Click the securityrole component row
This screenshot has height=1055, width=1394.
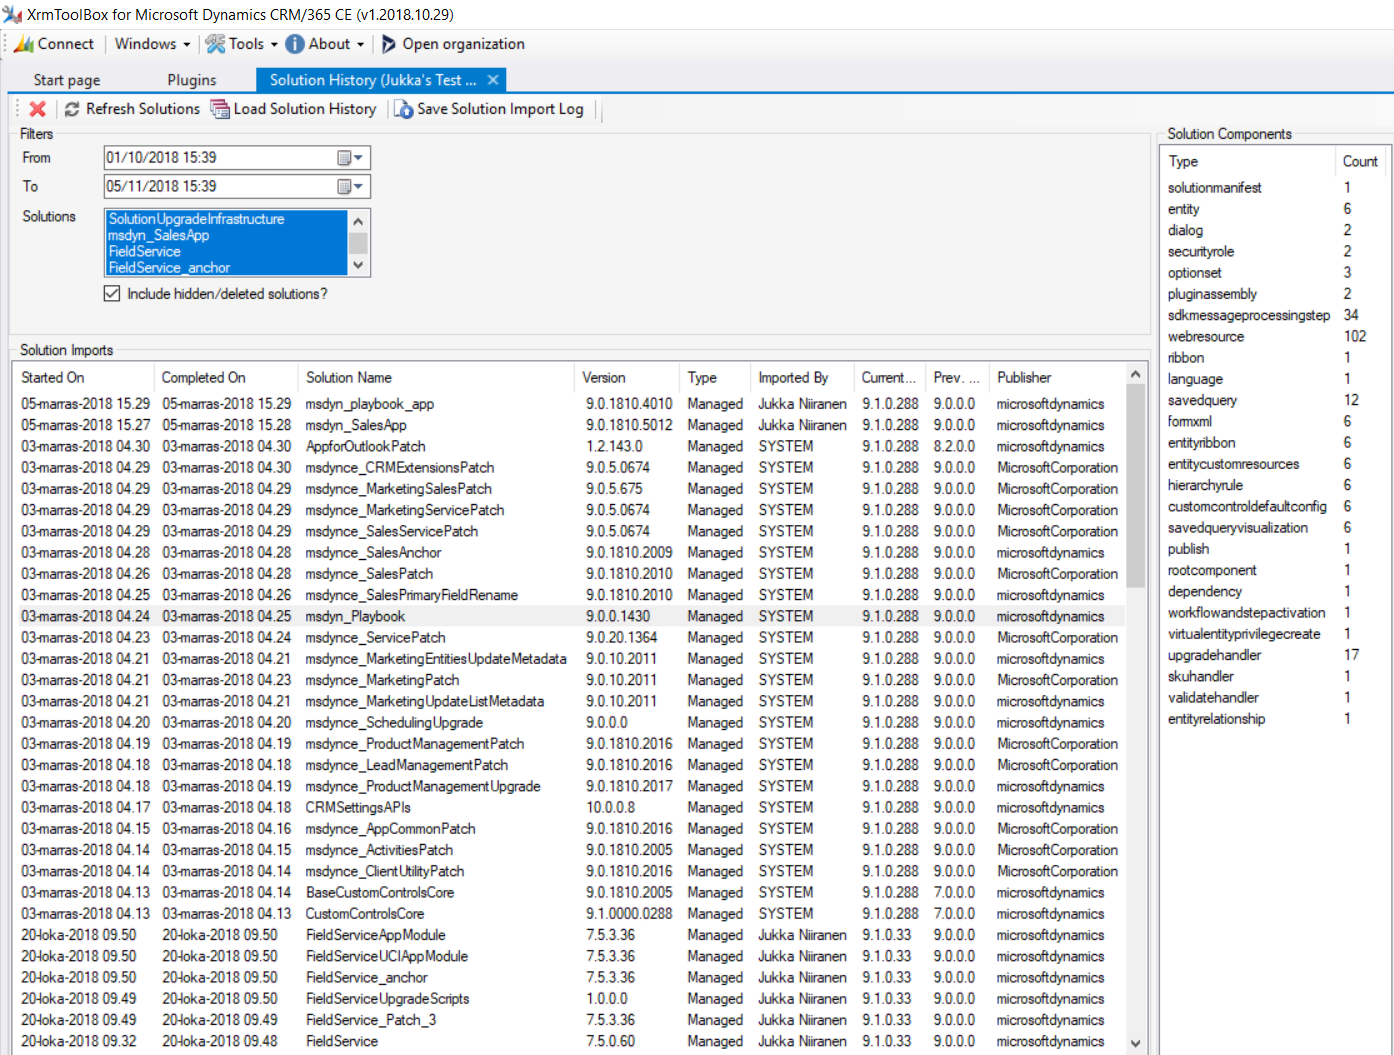coord(1272,252)
